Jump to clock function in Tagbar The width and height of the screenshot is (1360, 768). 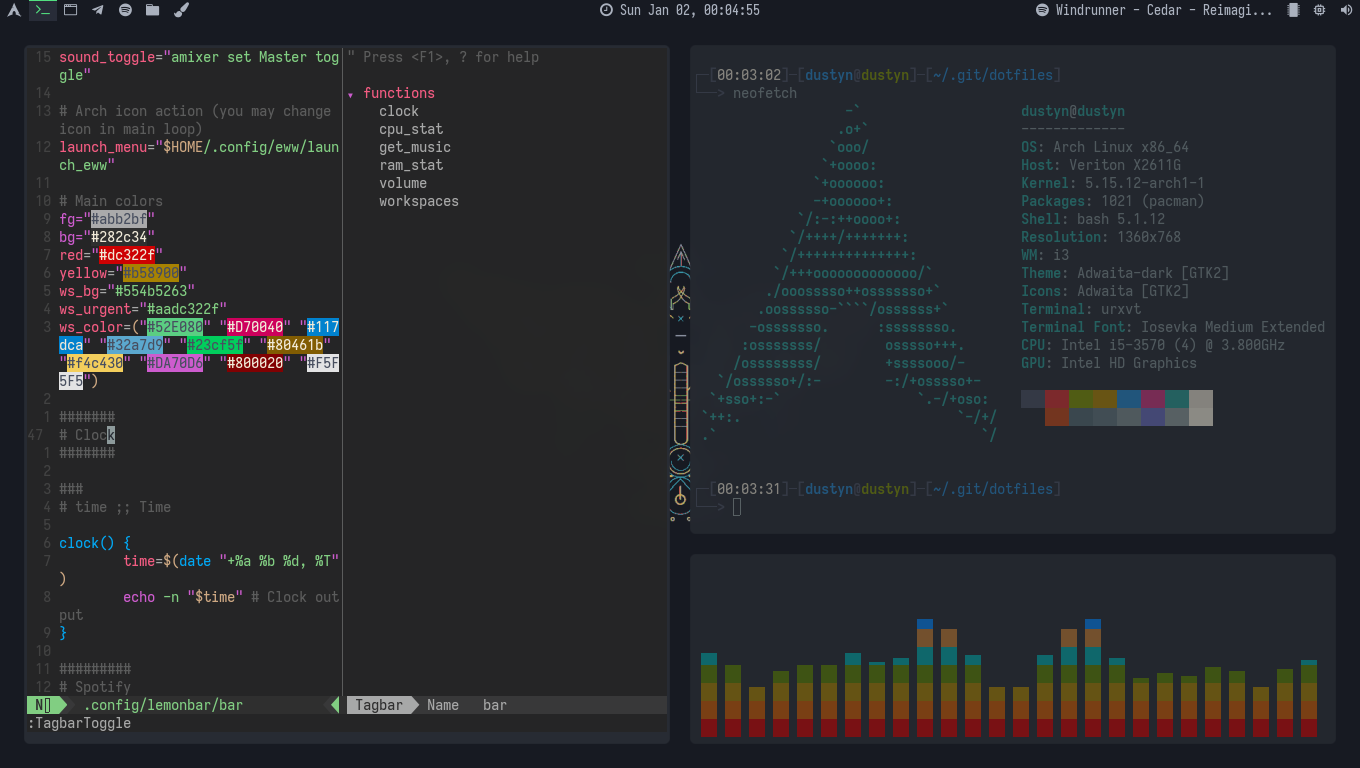399,111
